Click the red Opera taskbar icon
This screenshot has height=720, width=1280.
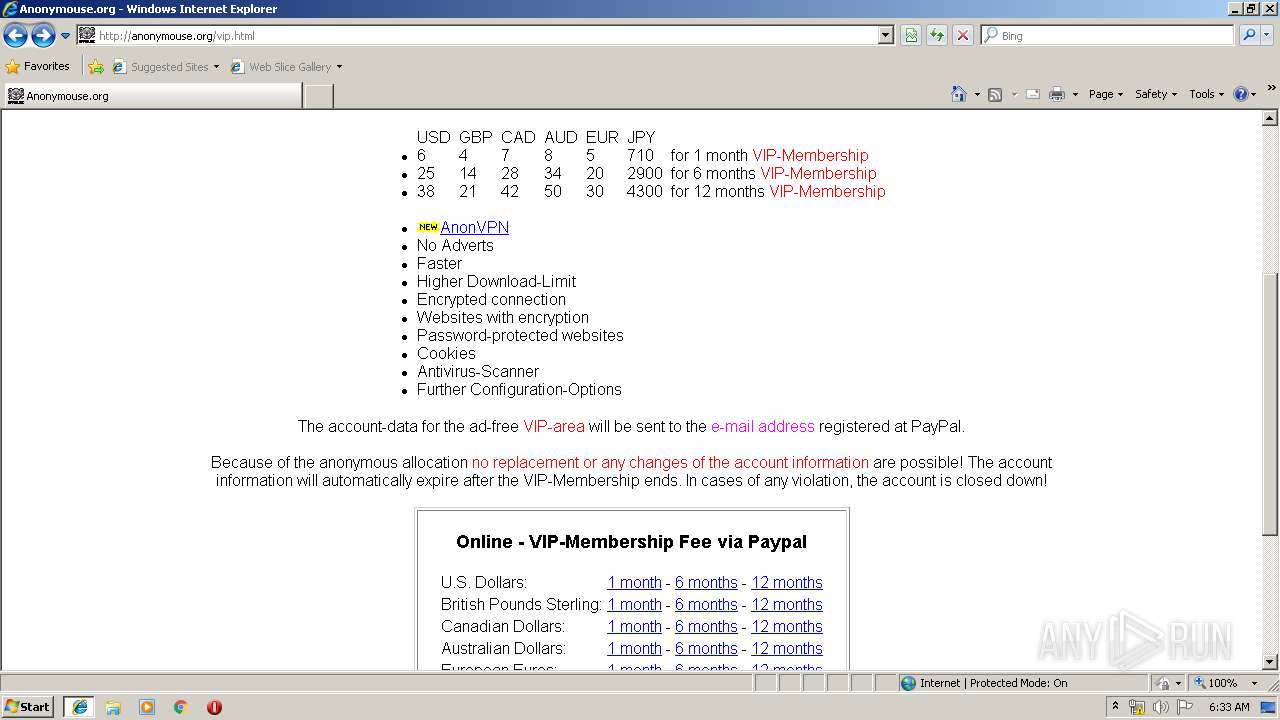(214, 707)
